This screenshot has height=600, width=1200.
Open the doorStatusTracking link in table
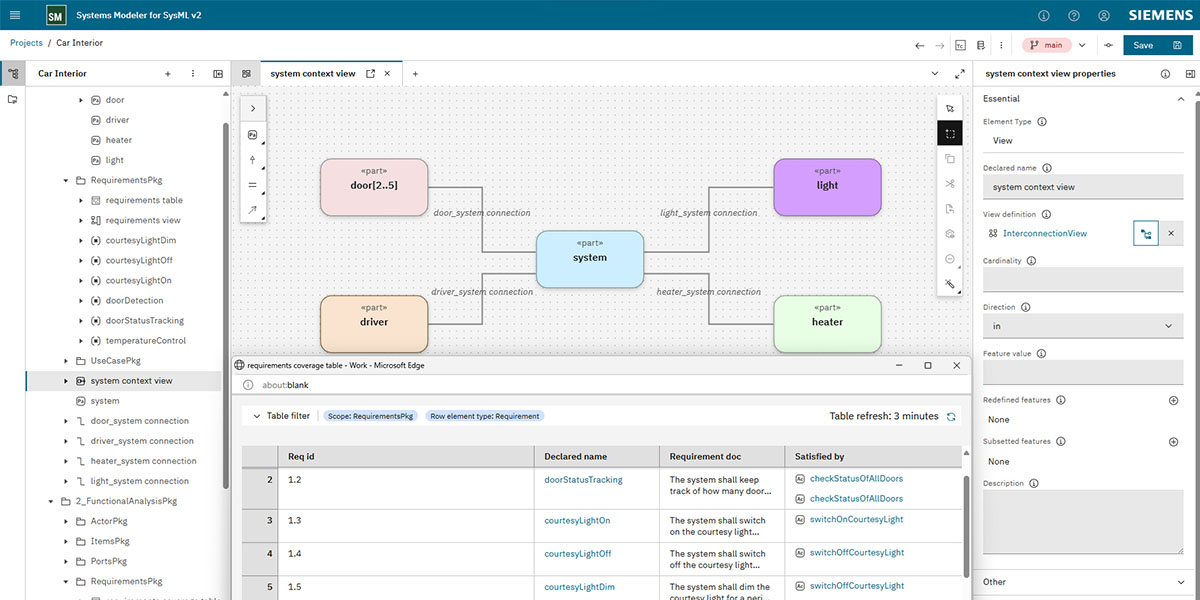(583, 480)
